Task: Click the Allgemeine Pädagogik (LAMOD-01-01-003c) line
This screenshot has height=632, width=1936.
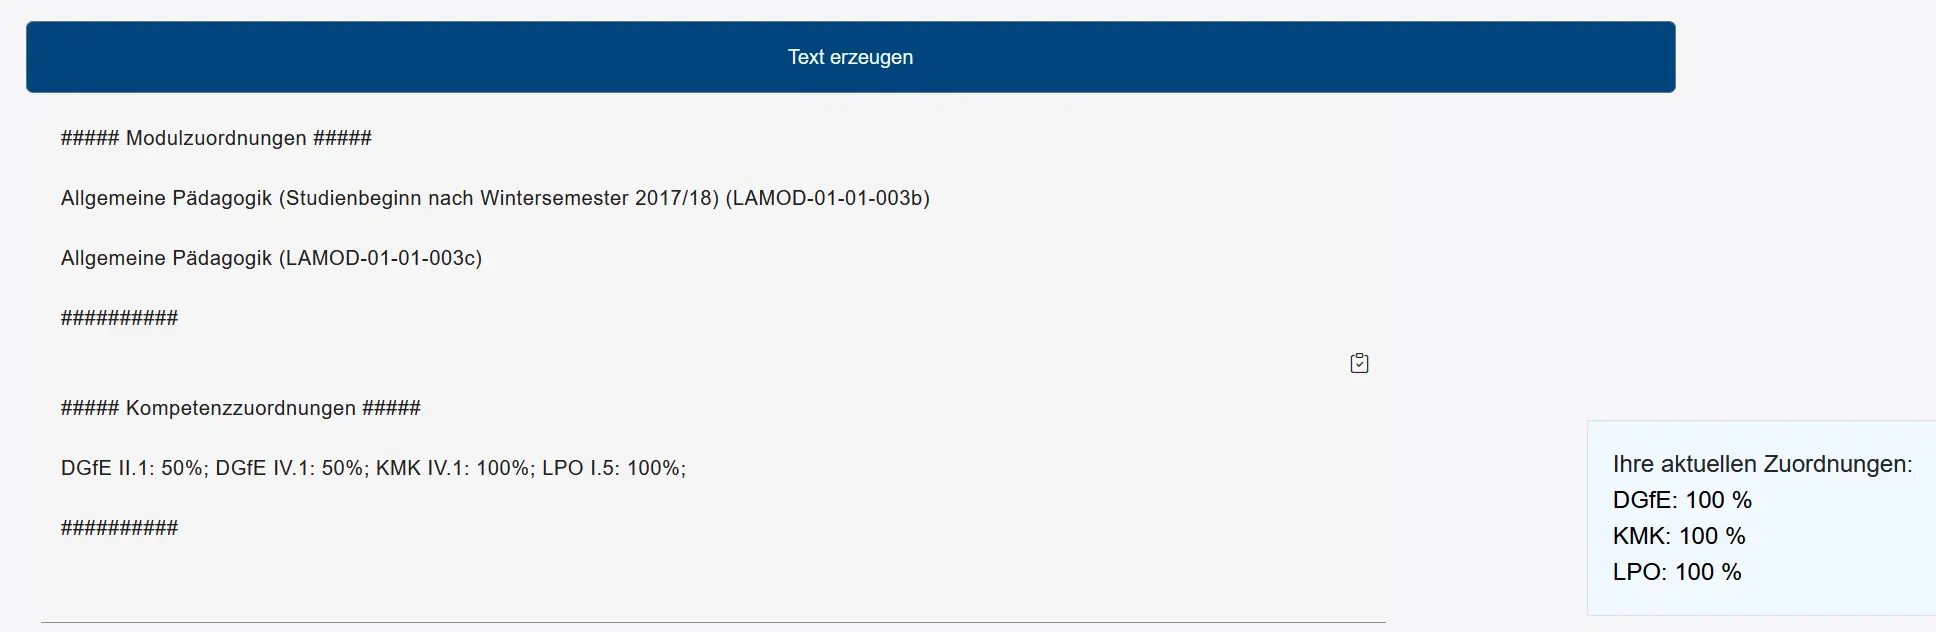Action: tap(271, 258)
